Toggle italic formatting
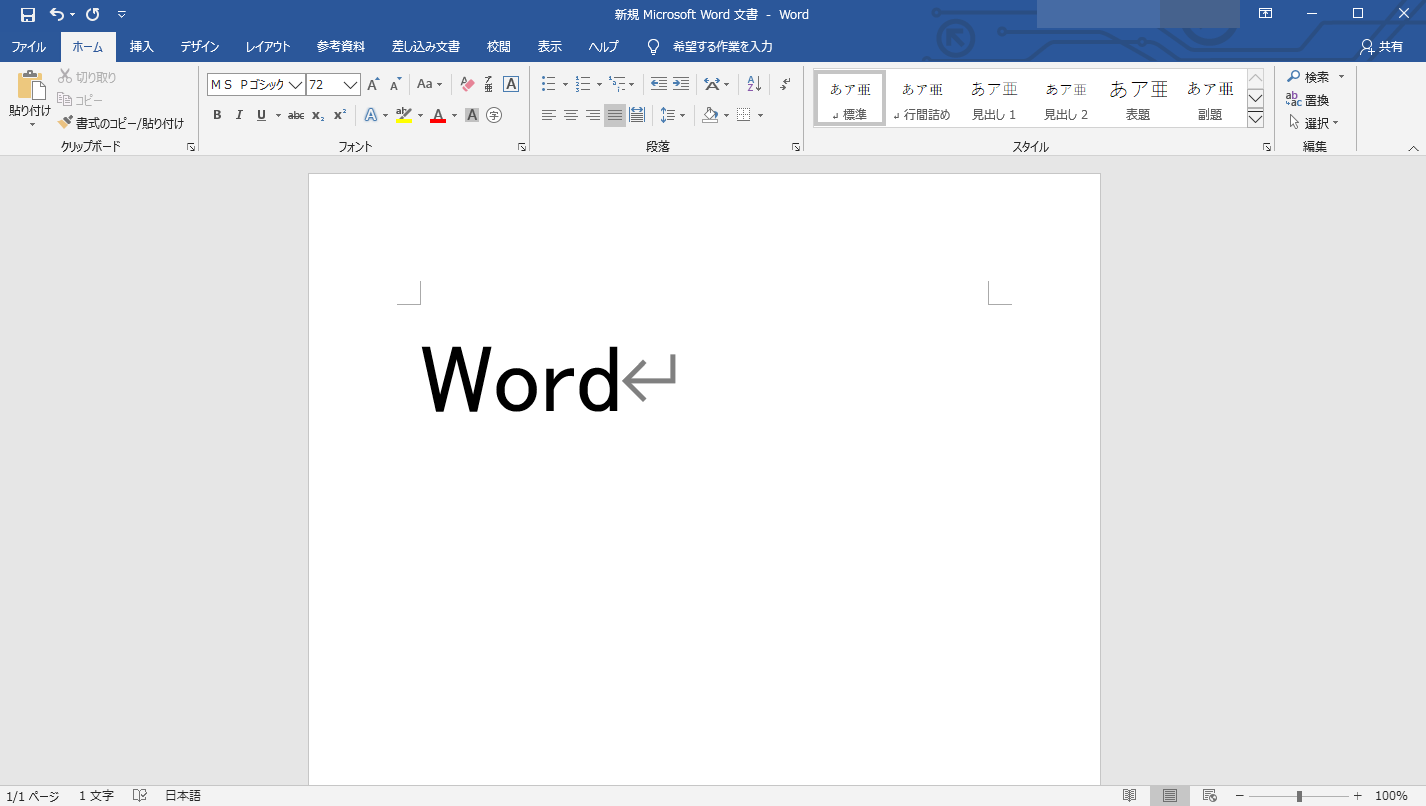Image resolution: width=1426 pixels, height=806 pixels. tap(239, 115)
